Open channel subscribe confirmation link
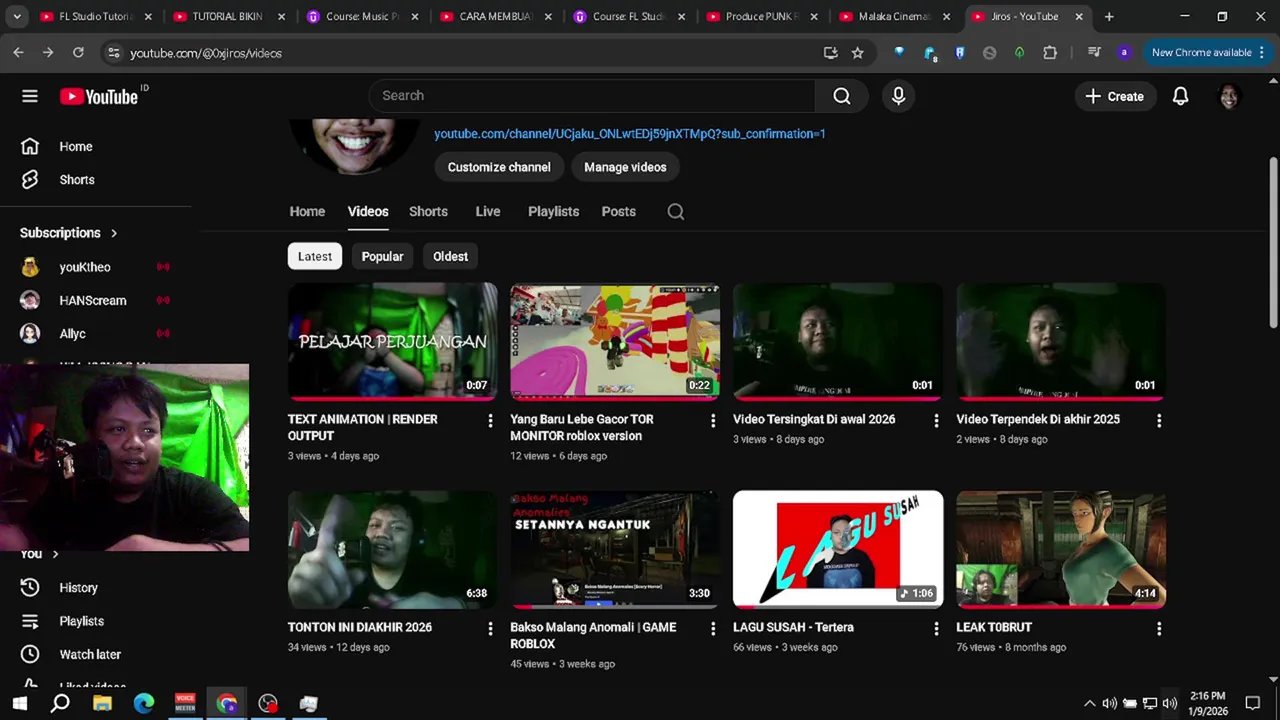This screenshot has width=1280, height=720. 629,133
